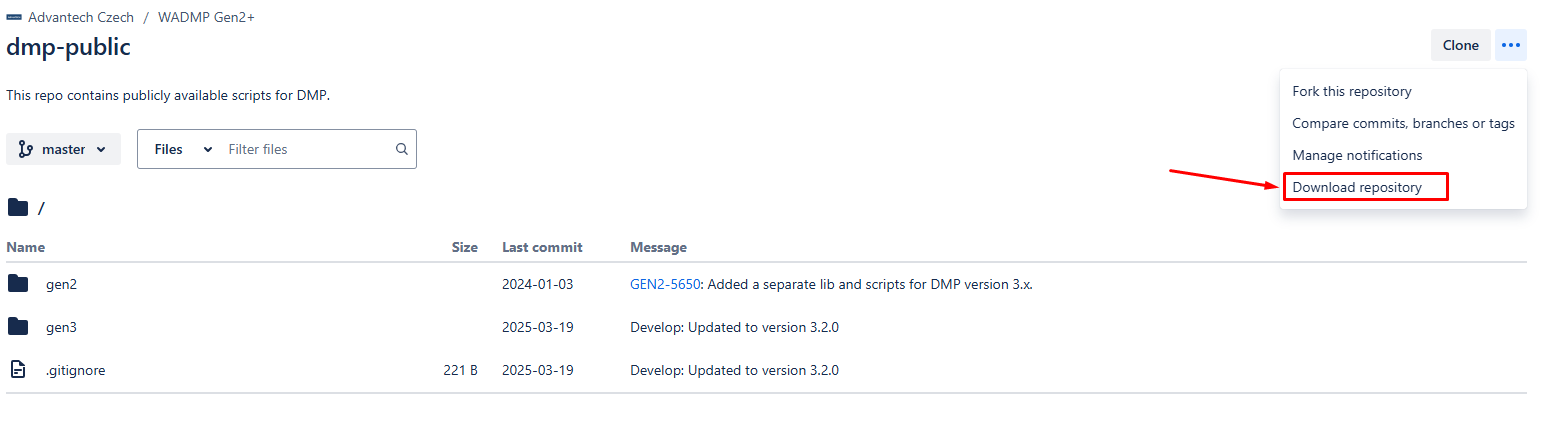Choose Compare commits, branches or tags

point(1403,123)
